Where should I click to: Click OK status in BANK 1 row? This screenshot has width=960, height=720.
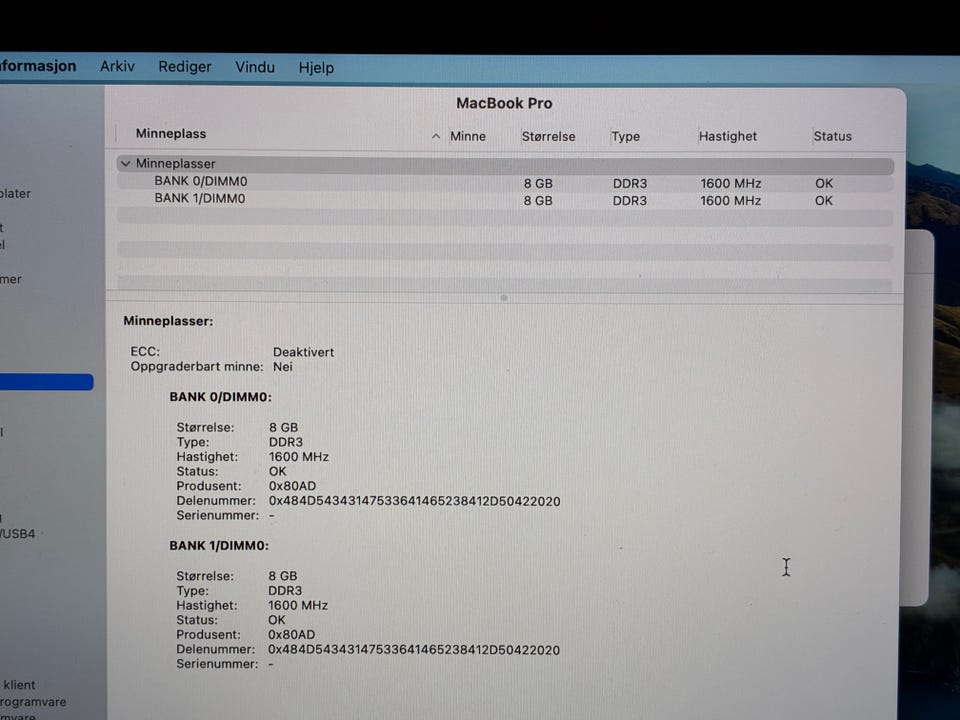tap(823, 200)
